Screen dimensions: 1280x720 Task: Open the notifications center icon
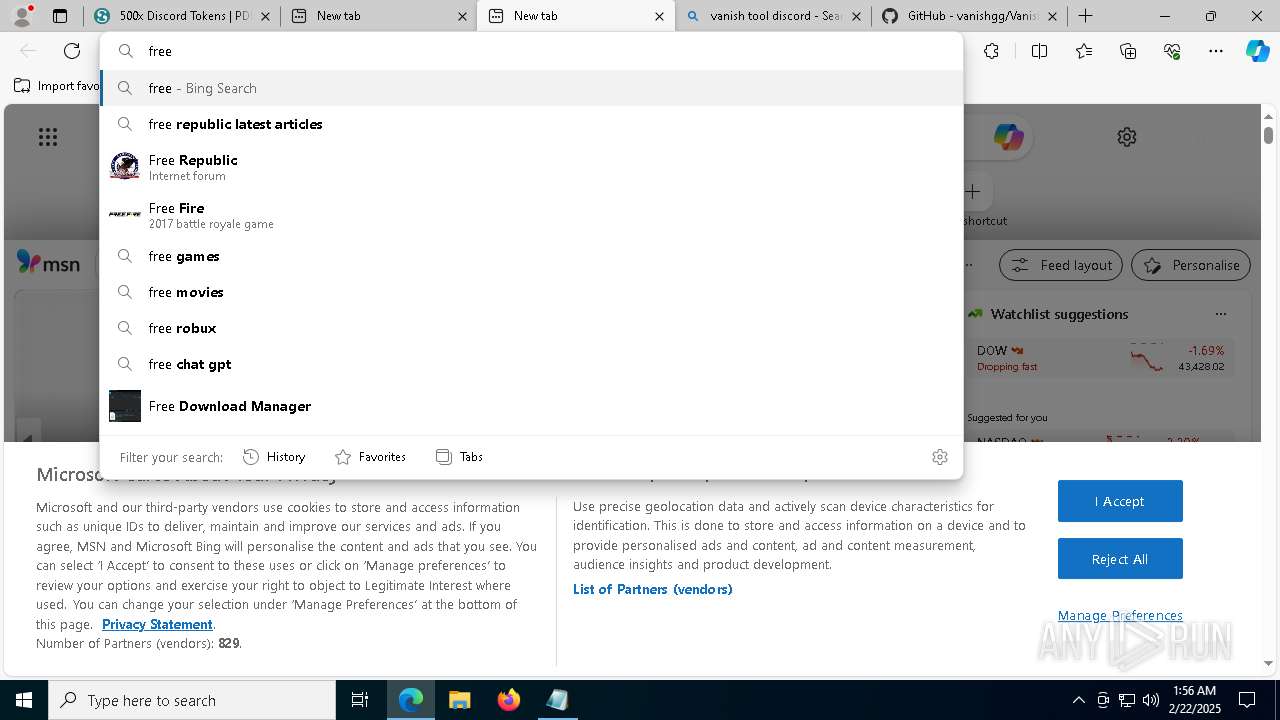(1247, 700)
